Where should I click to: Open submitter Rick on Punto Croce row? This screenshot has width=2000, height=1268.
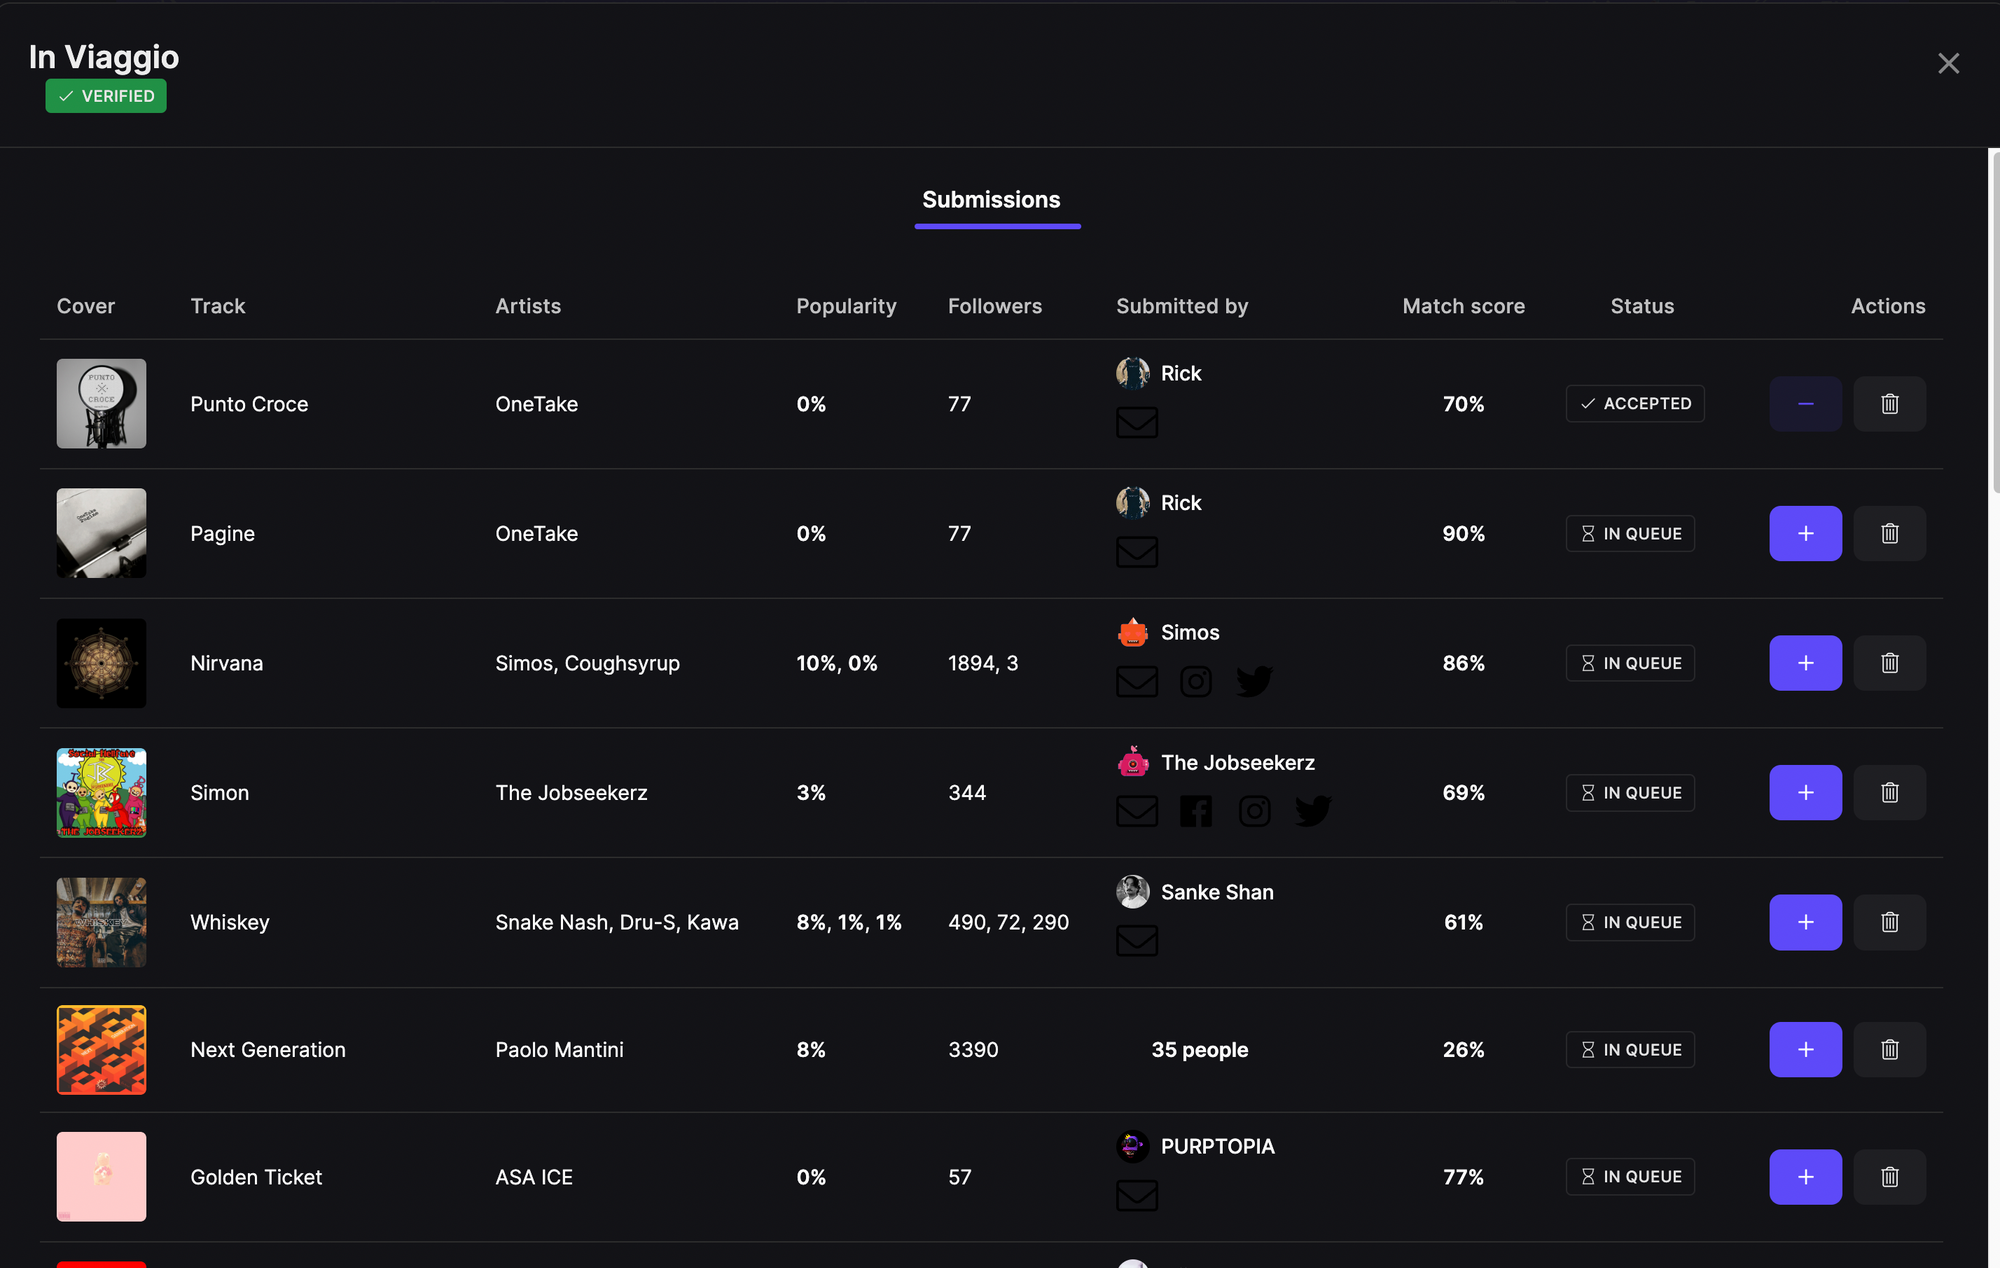(1180, 373)
